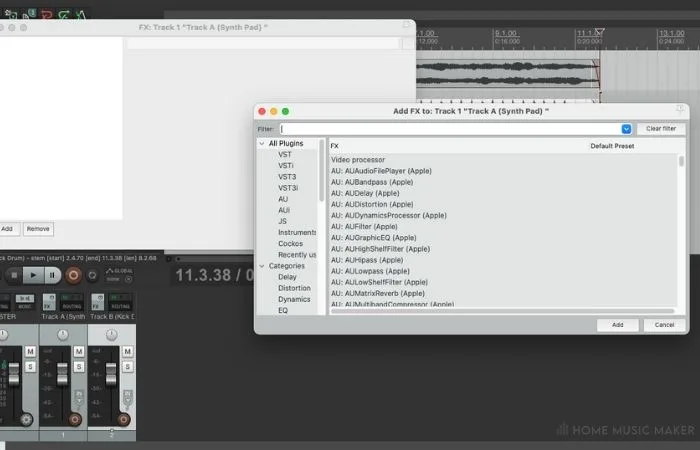Focus the Filter text field

[450, 129]
